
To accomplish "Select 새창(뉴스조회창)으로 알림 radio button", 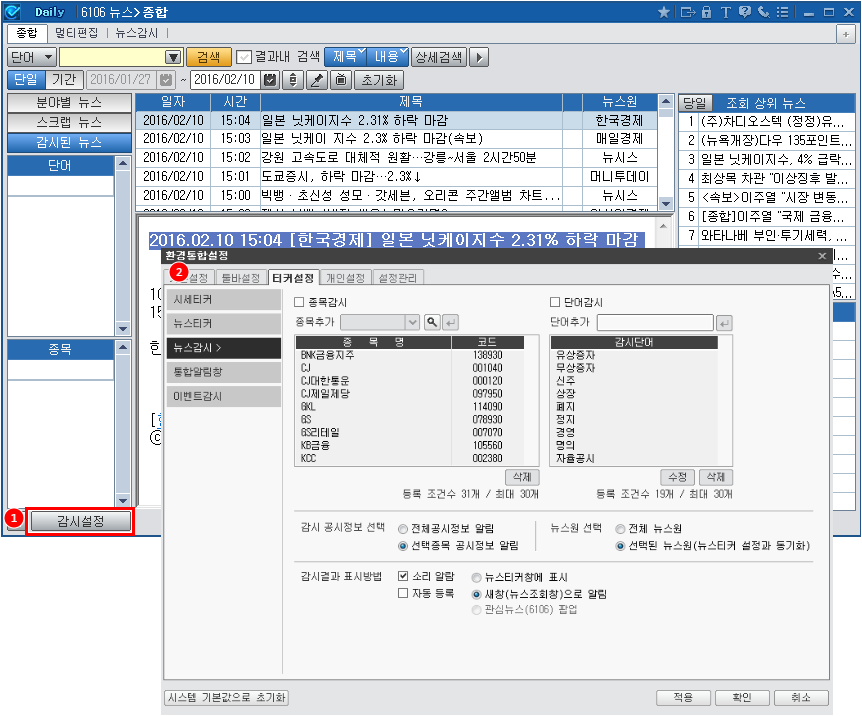I will pyautogui.click(x=477, y=594).
